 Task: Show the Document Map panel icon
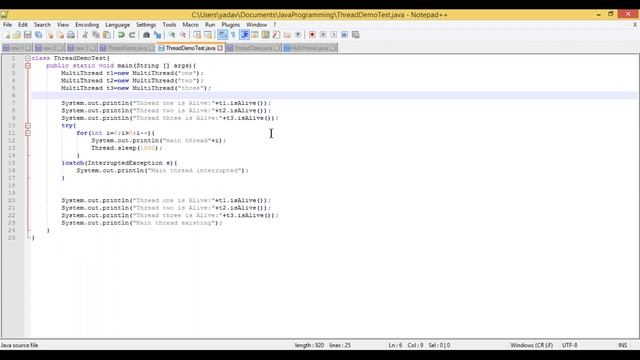(x=266, y=35)
